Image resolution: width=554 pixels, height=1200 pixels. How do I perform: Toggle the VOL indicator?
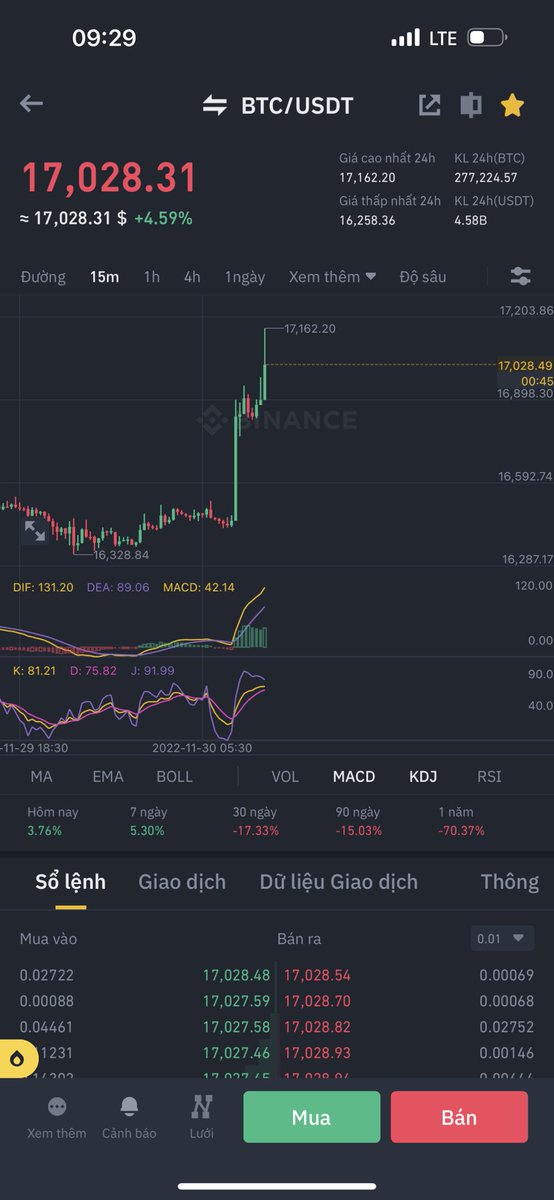coord(285,776)
